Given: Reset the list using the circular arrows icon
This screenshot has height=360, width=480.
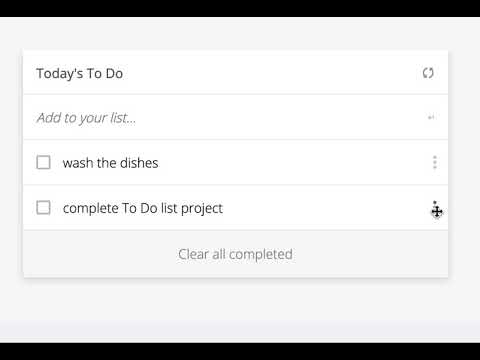Looking at the screenshot, I should [x=428, y=73].
